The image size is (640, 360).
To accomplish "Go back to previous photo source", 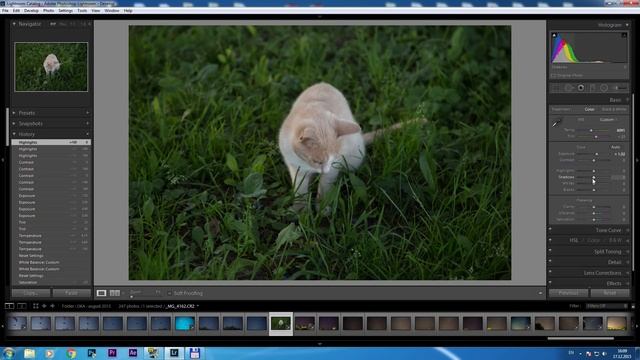I will click(44, 306).
